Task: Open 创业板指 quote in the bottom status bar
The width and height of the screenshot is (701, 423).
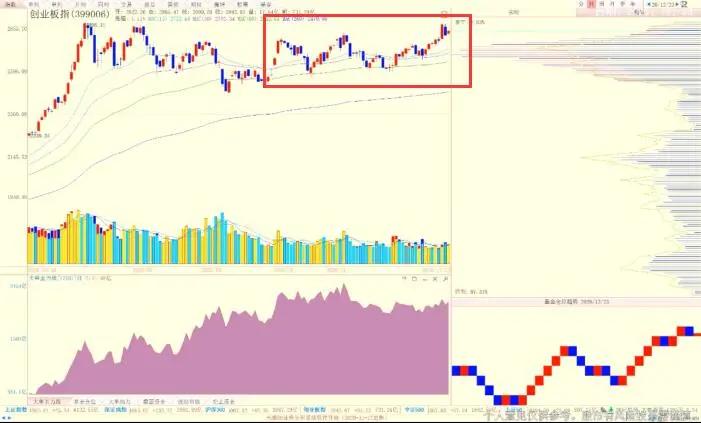Action: (315, 410)
